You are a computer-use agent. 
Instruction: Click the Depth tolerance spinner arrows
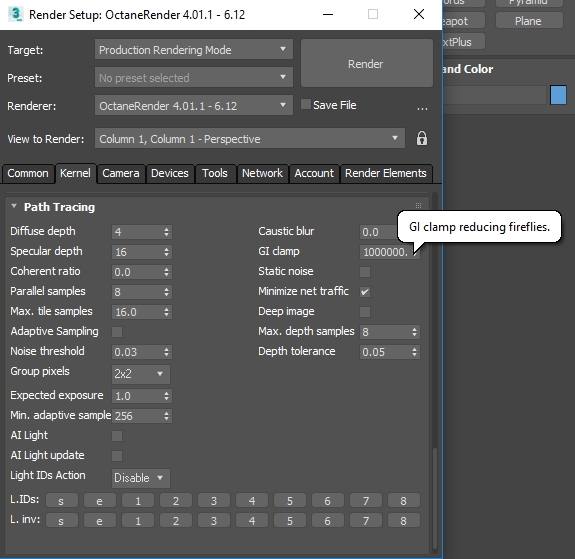pyautogui.click(x=414, y=352)
